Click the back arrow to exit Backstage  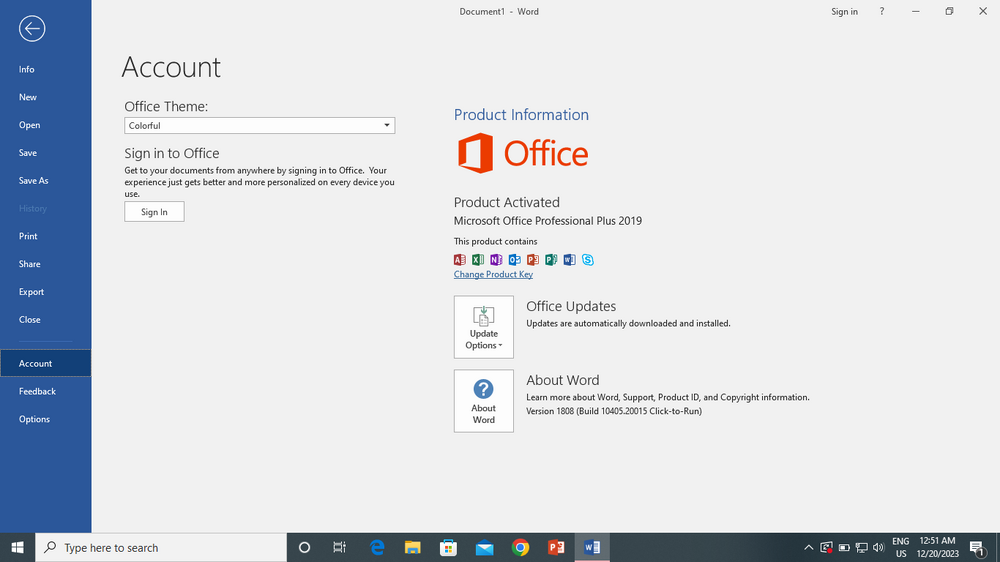(x=32, y=29)
